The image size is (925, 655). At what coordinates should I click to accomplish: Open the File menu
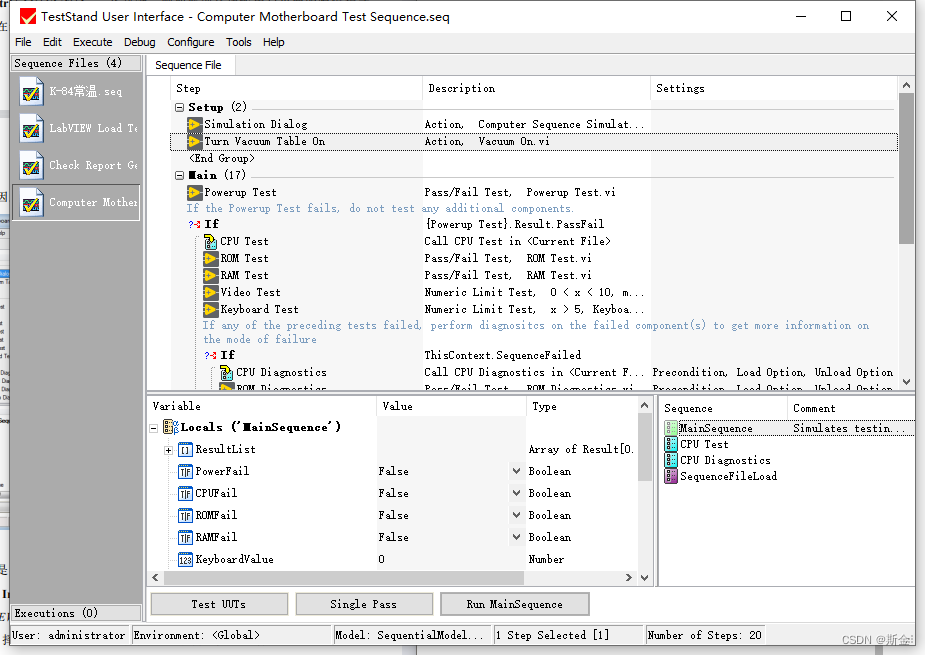[x=23, y=42]
